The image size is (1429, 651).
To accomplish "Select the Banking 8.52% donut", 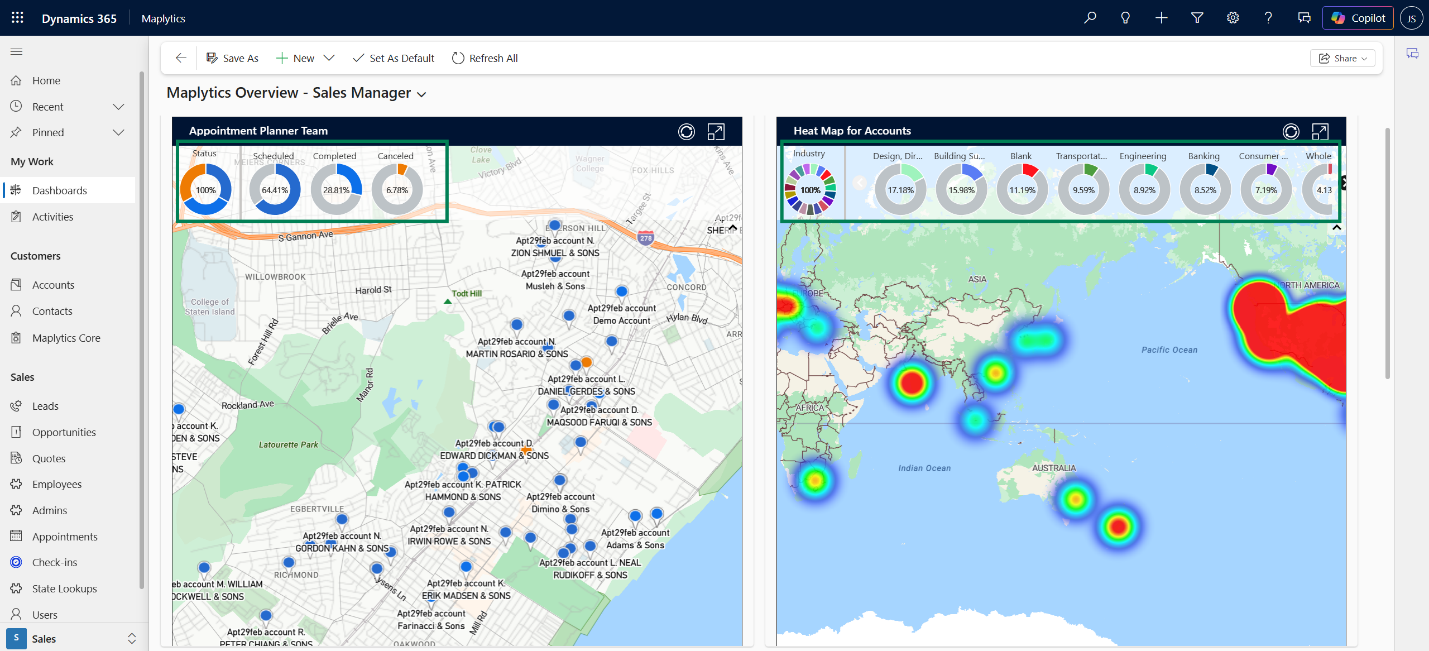I will point(1205,189).
